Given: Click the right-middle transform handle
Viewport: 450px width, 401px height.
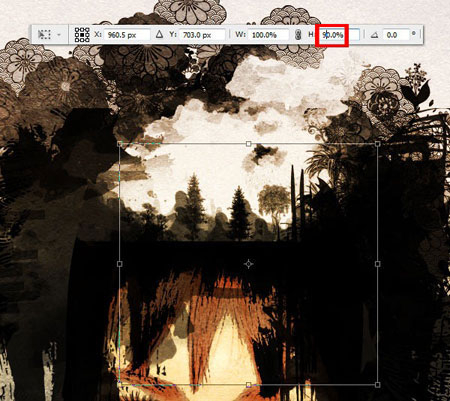Looking at the screenshot, I should 377,264.
